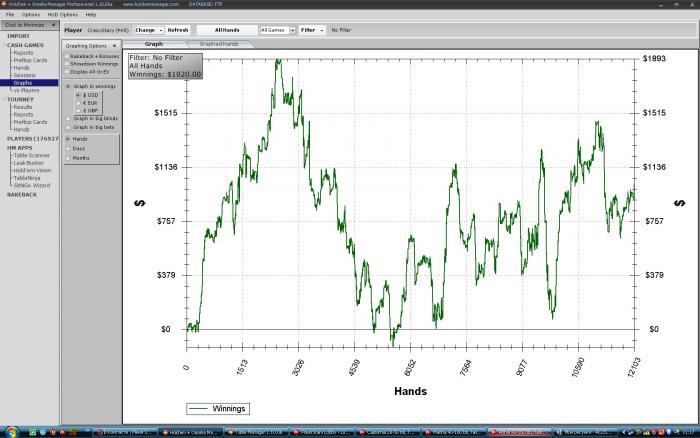This screenshot has width=700, height=438.
Task: Click the Refresh button
Action: (x=178, y=30)
